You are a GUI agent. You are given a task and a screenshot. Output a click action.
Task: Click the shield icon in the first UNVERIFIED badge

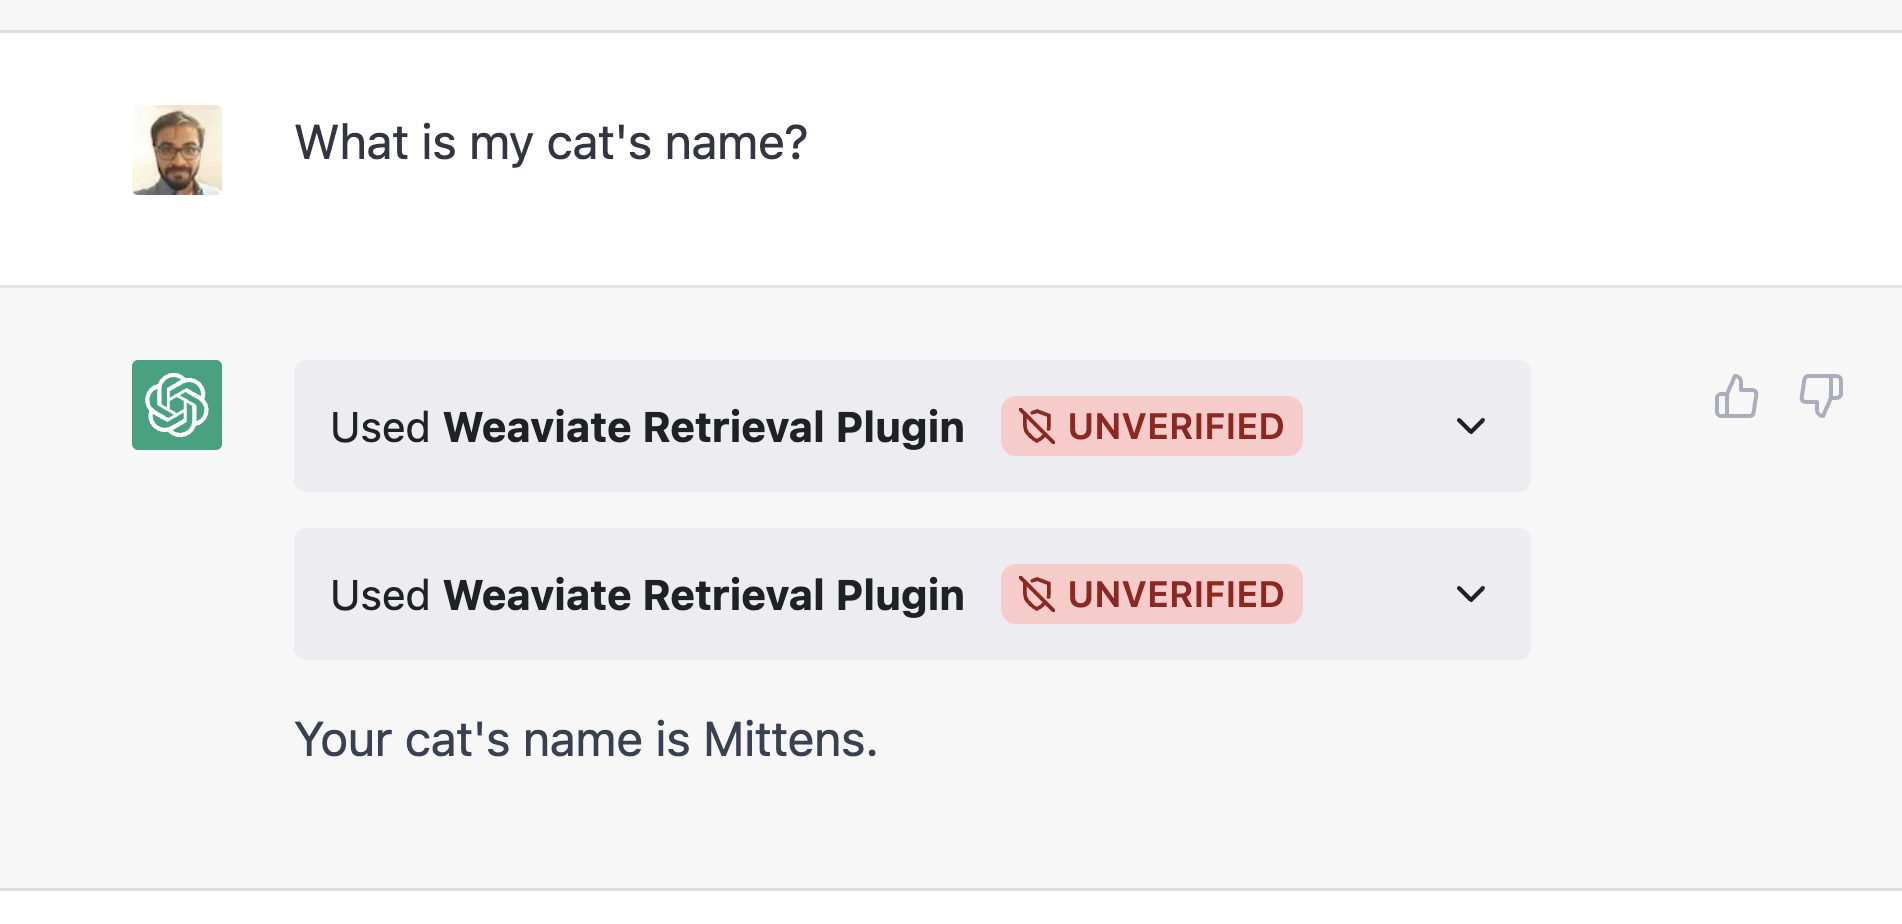1037,427
